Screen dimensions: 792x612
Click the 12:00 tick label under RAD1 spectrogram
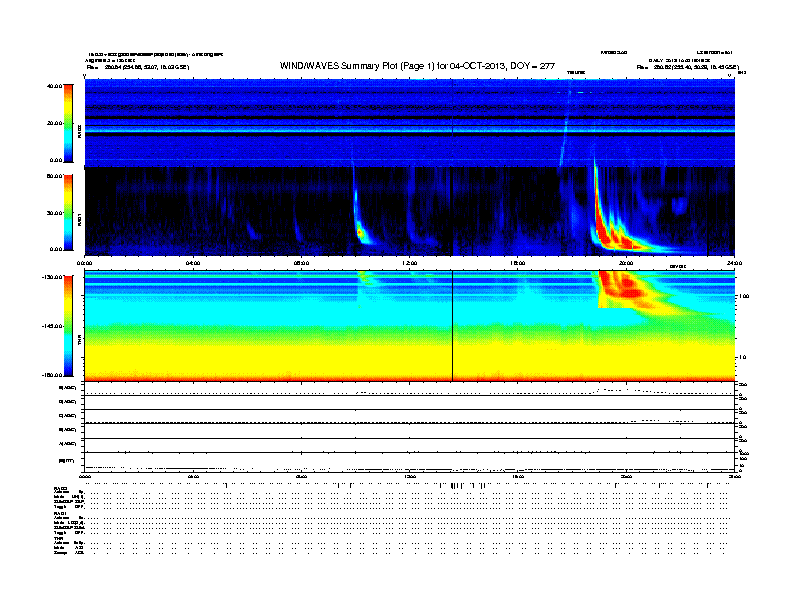click(x=410, y=263)
